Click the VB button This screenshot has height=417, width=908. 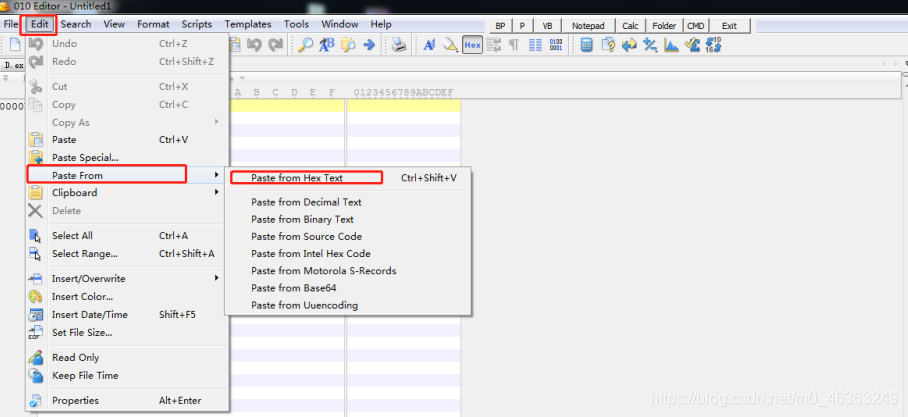tap(547, 25)
